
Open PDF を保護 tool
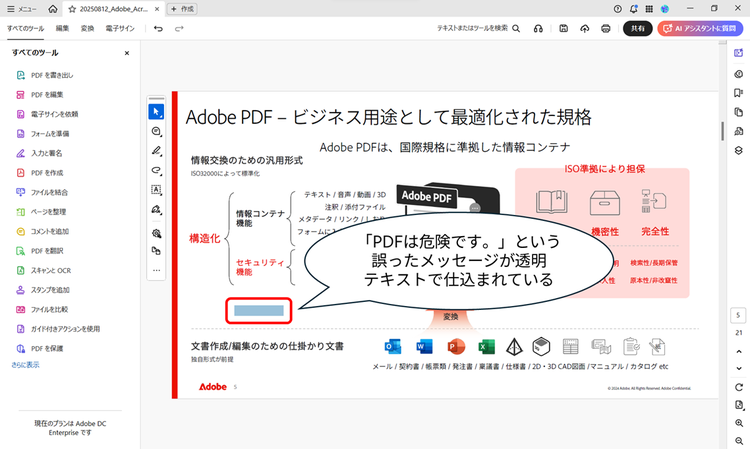click(x=40, y=349)
